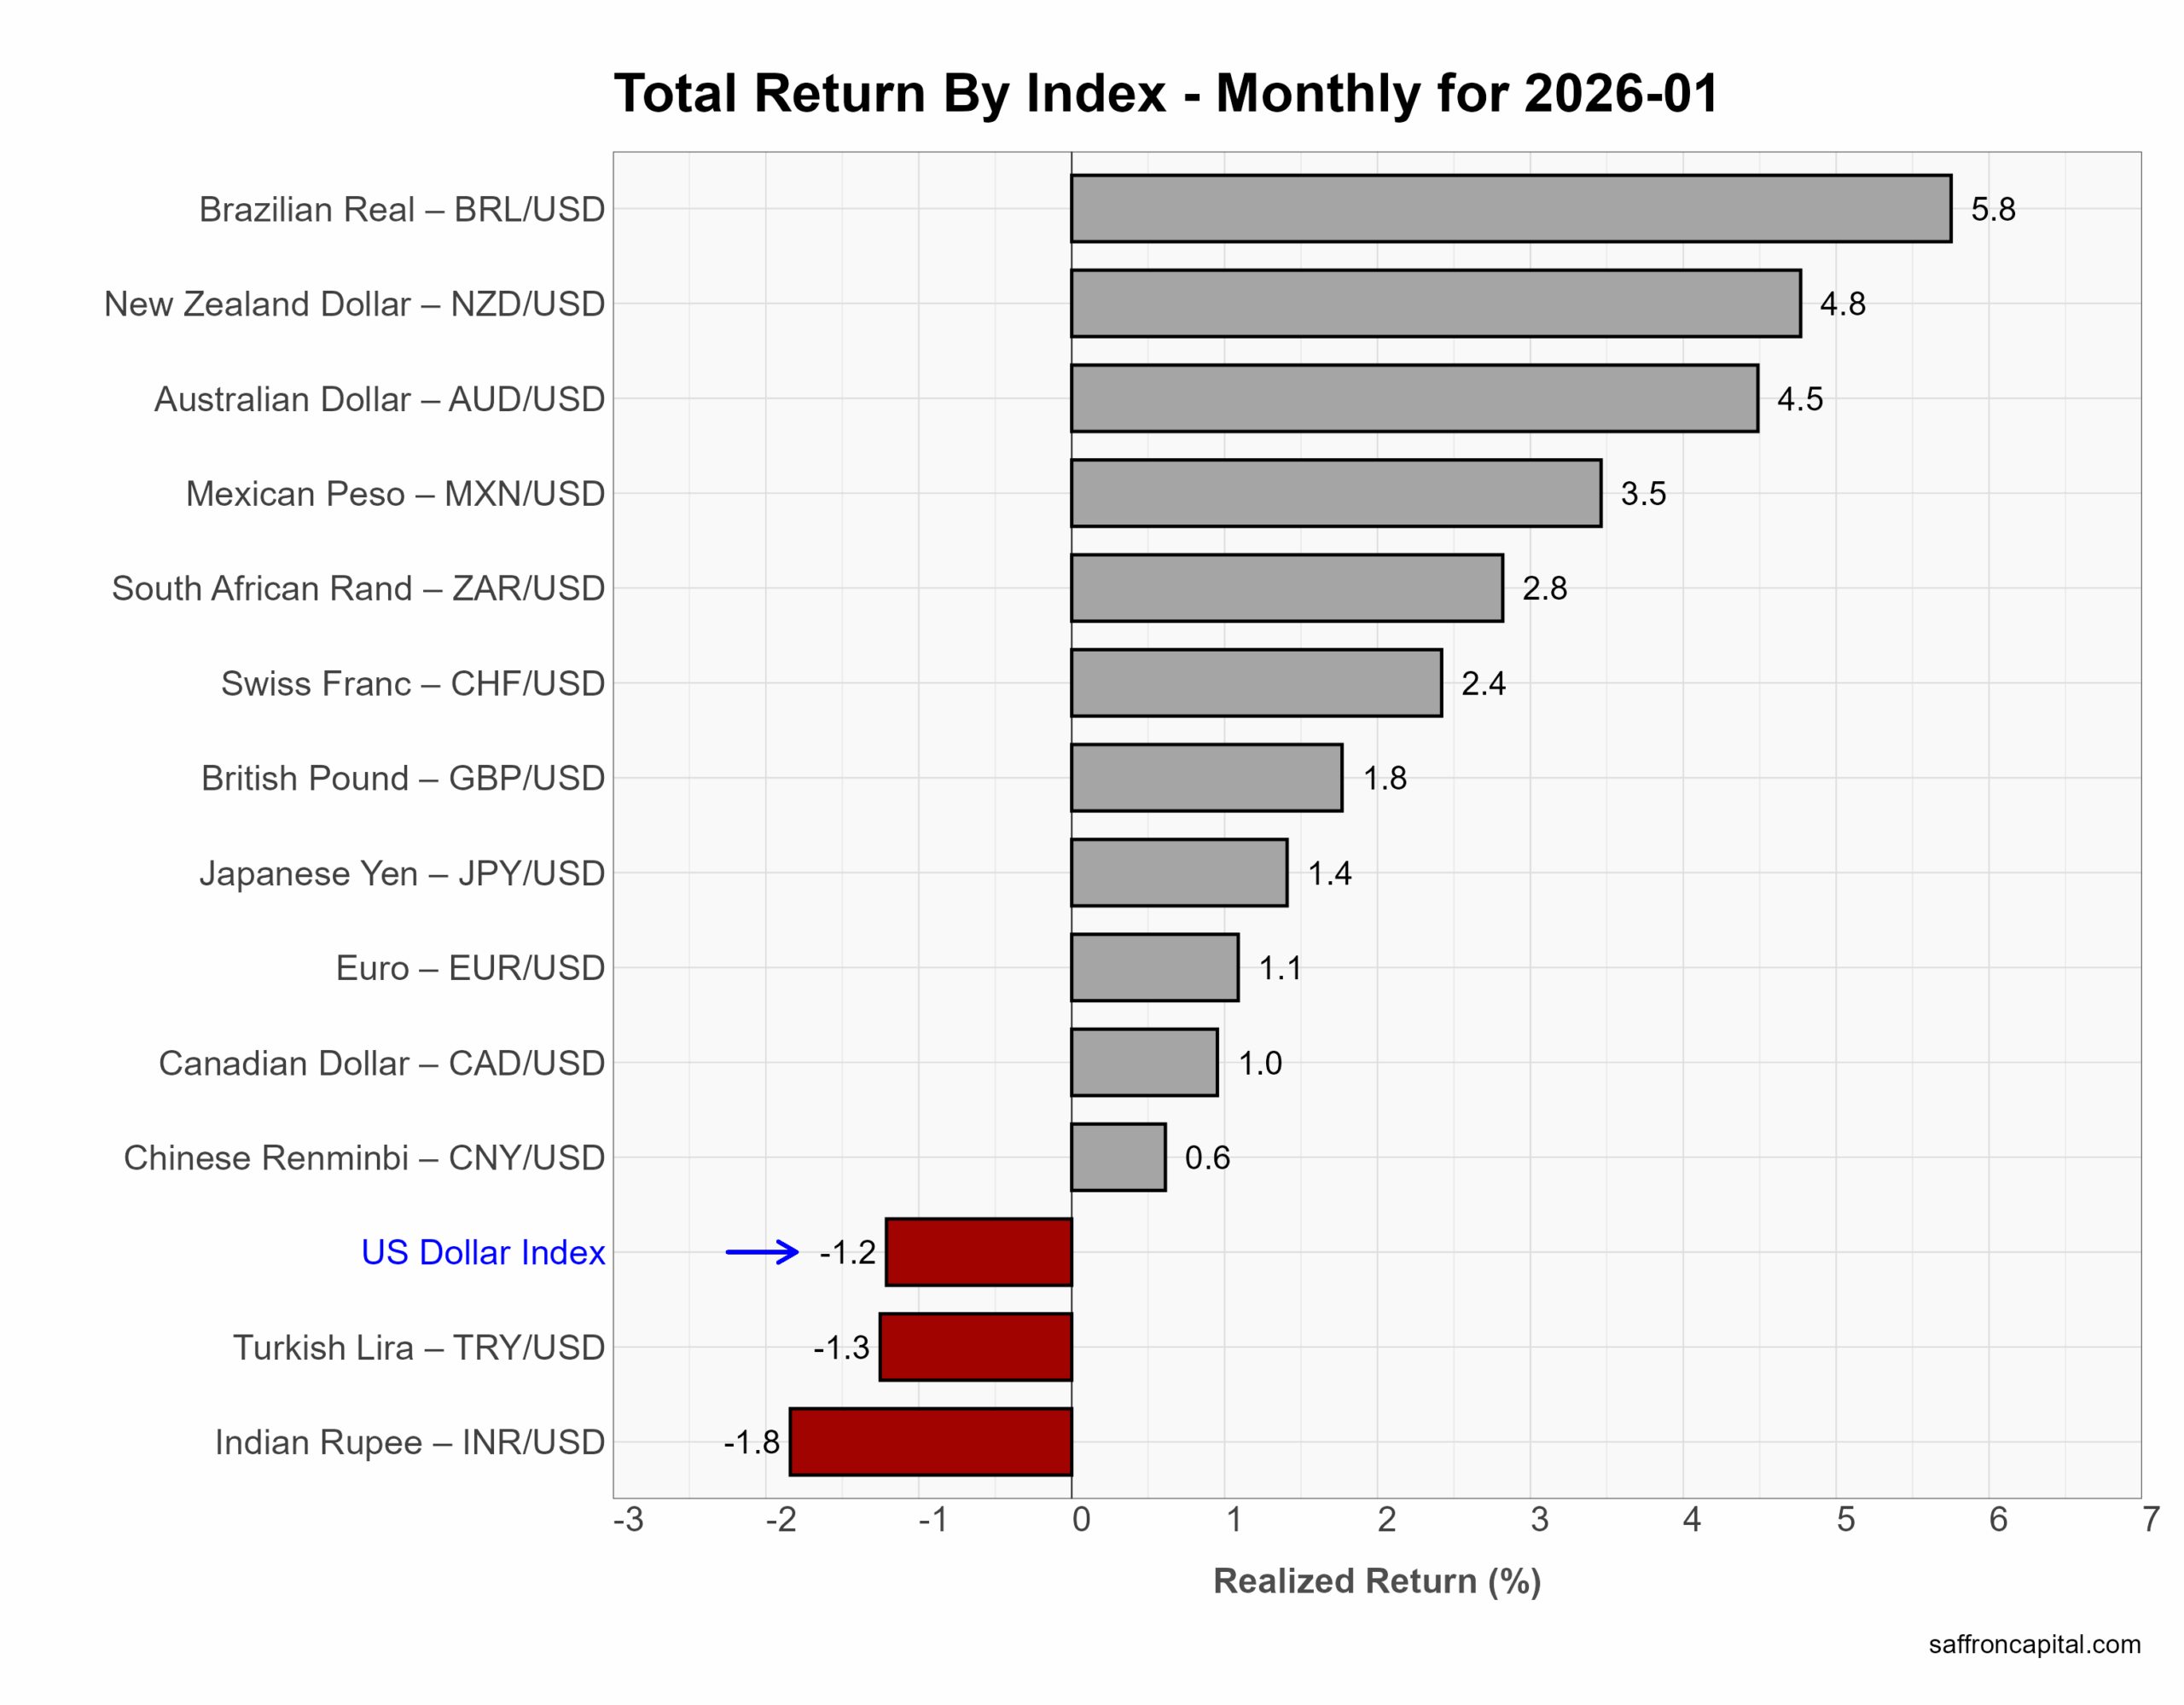Screen dimensions: 2184x1705
Task: Click the Mexican Peso 3.5 bar
Action: (1335, 493)
